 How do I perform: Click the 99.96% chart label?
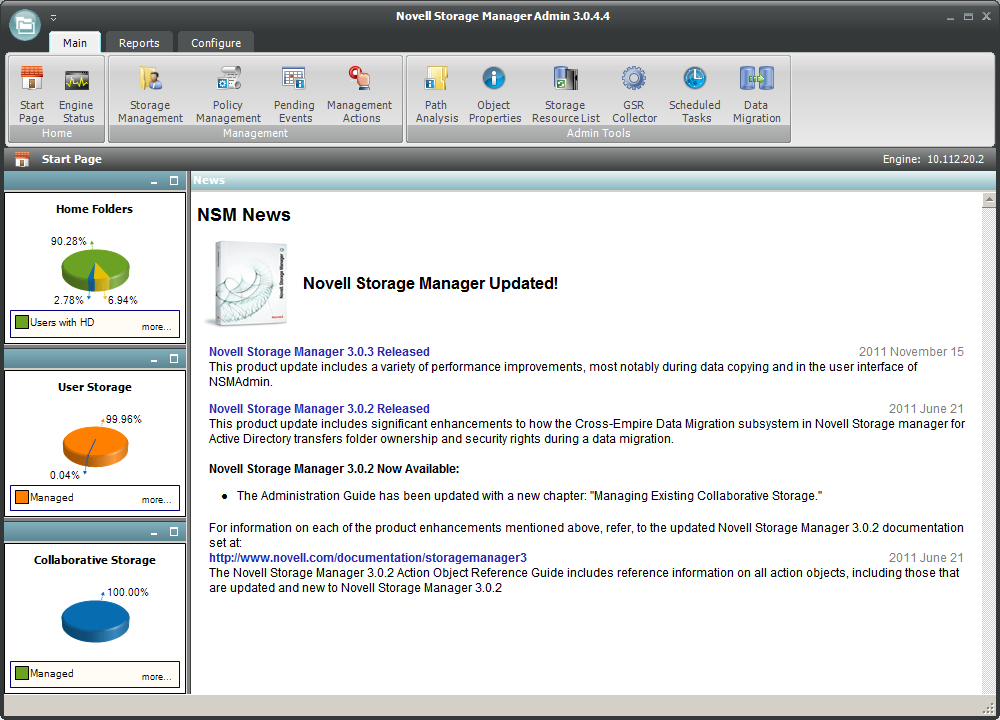pos(124,419)
